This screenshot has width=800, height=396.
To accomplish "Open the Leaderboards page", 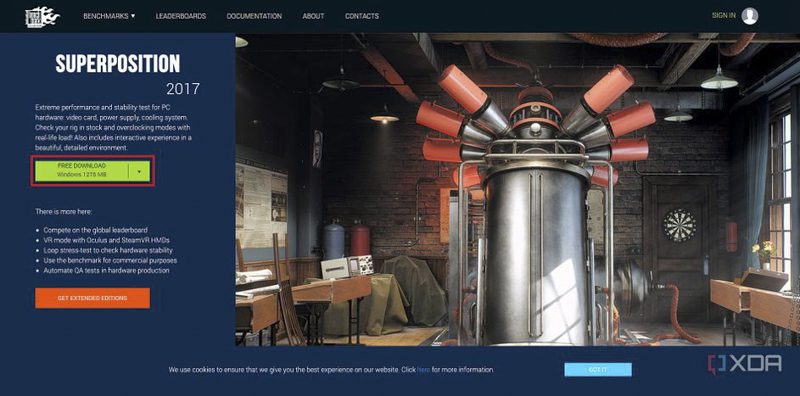I will coord(181,16).
